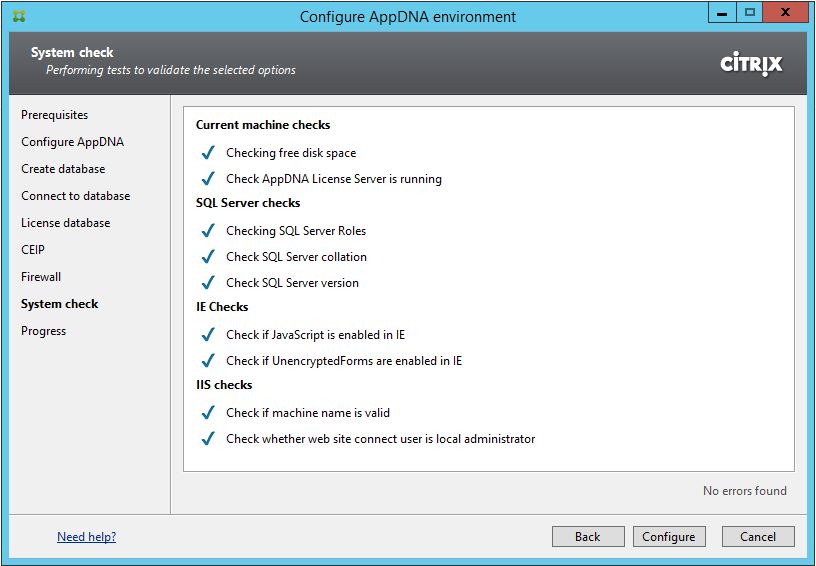This screenshot has width=816, height=566.
Task: Click checkmark beside UnencryptedForms check
Action: [x=208, y=361]
